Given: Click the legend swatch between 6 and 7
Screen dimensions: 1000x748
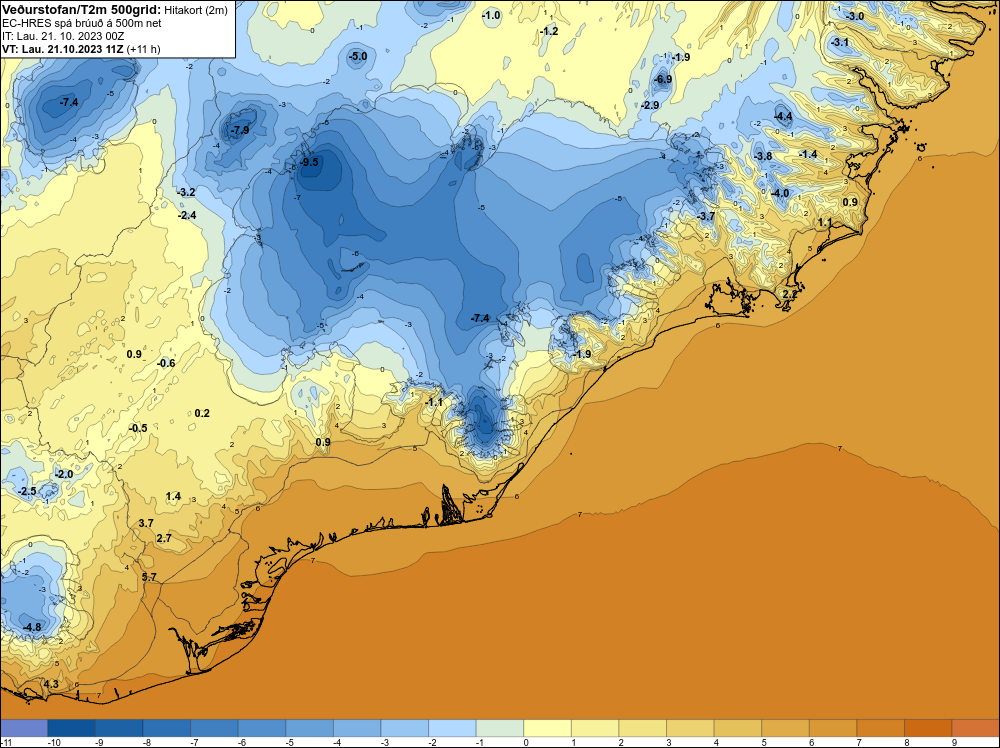Looking at the screenshot, I should coord(832,728).
